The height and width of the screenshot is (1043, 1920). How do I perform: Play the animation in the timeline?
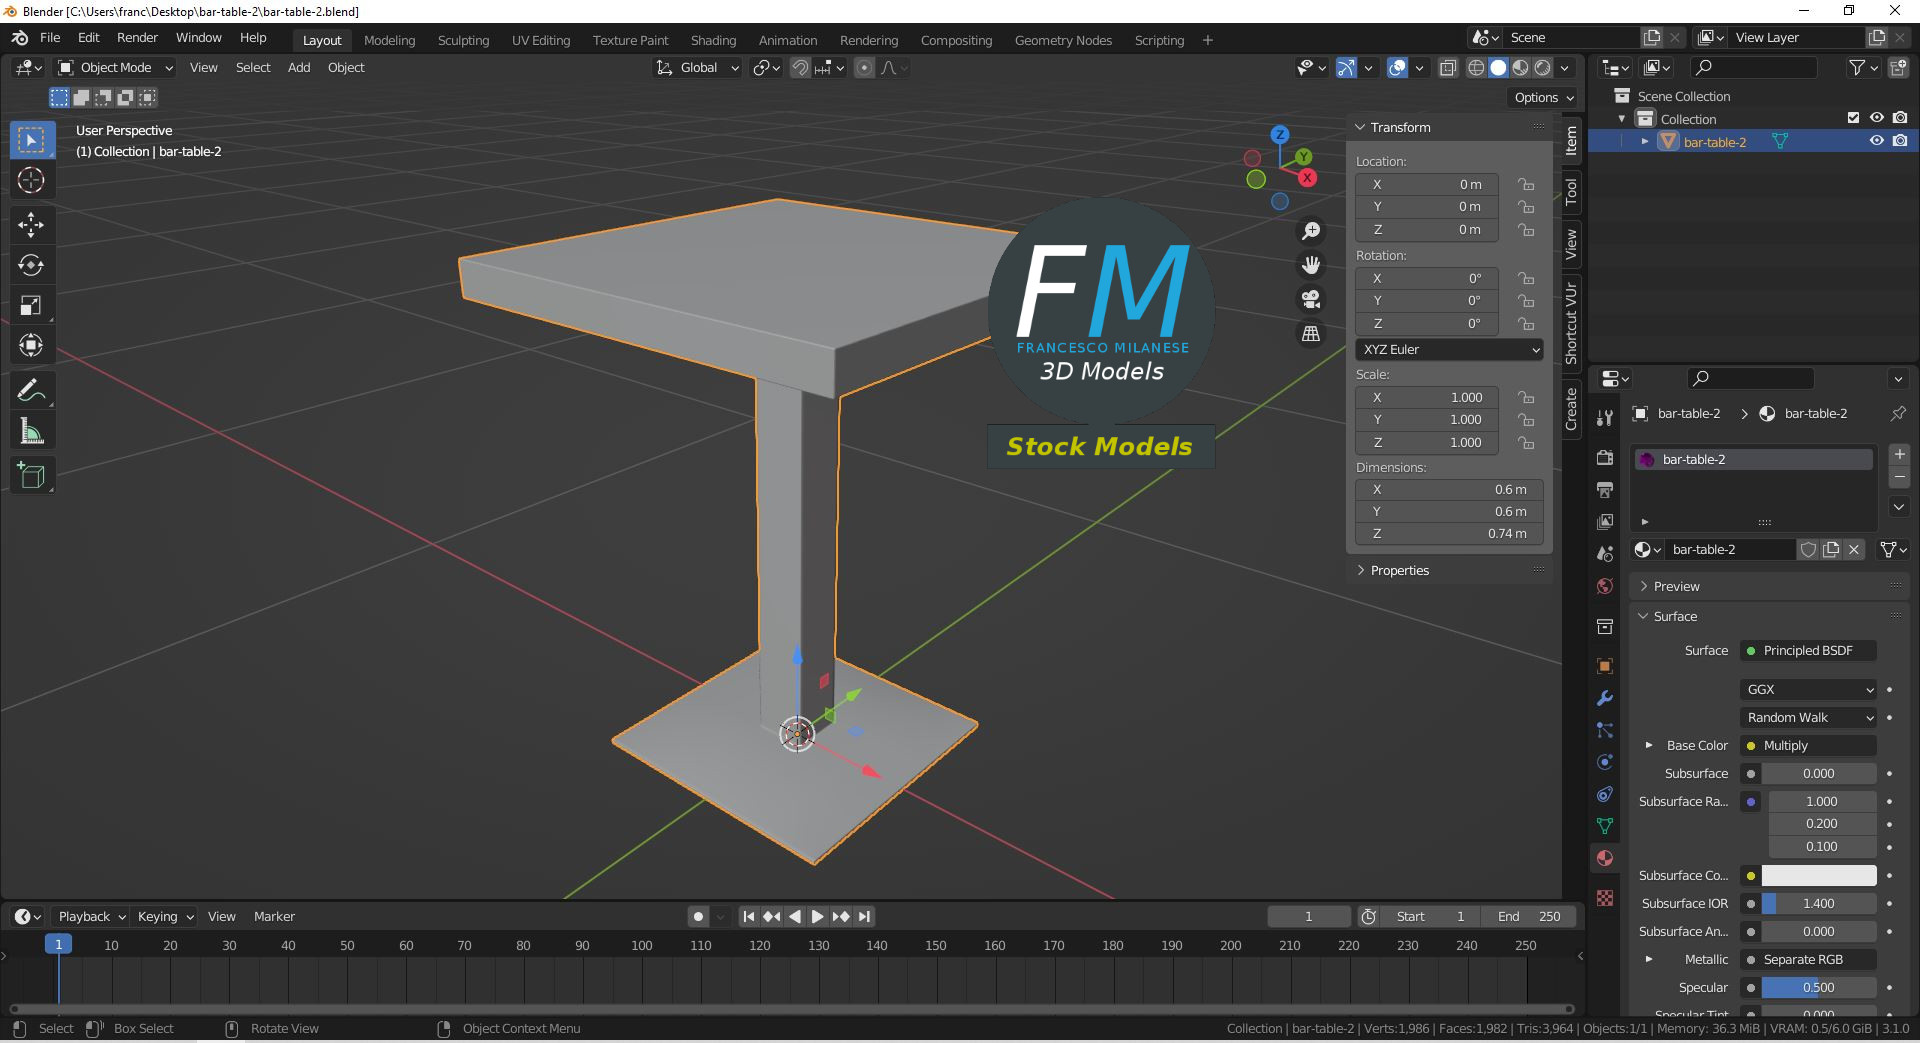817,917
